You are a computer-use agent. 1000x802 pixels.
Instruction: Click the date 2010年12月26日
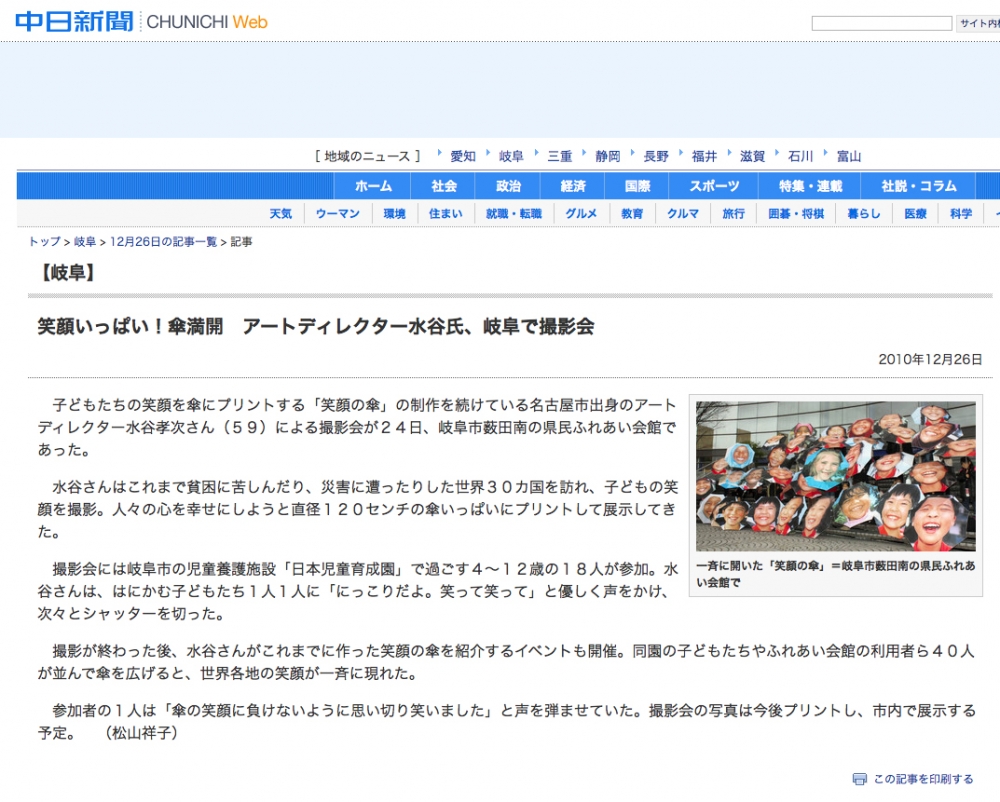[930, 359]
